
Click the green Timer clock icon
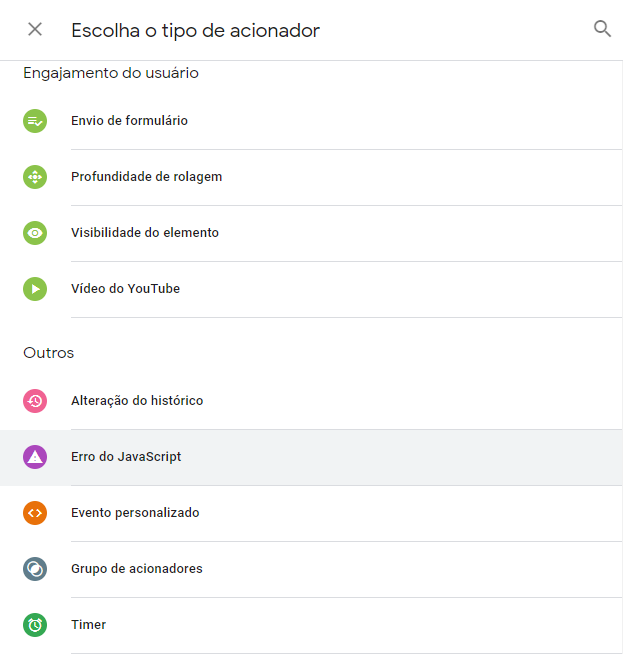tap(35, 625)
